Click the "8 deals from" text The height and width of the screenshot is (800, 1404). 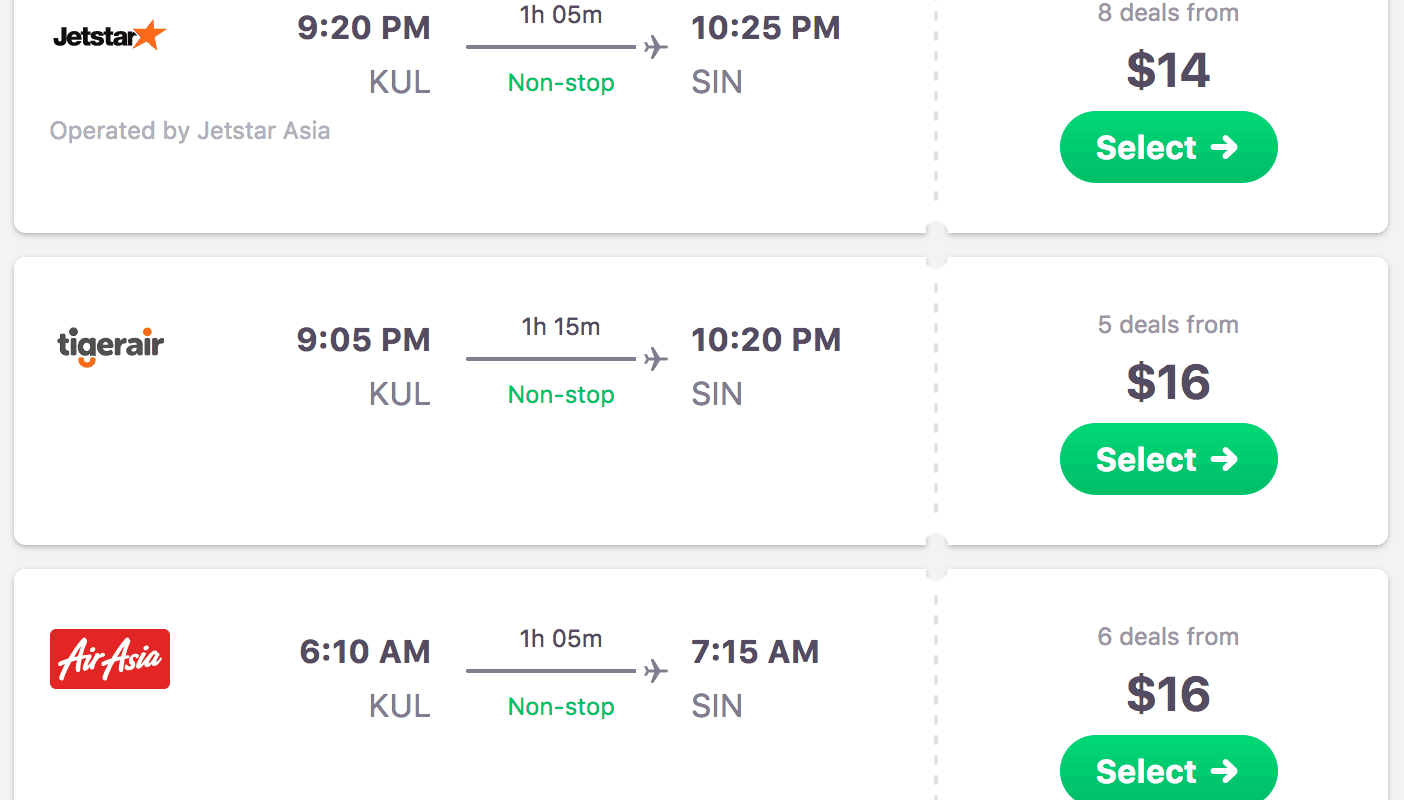click(1168, 13)
